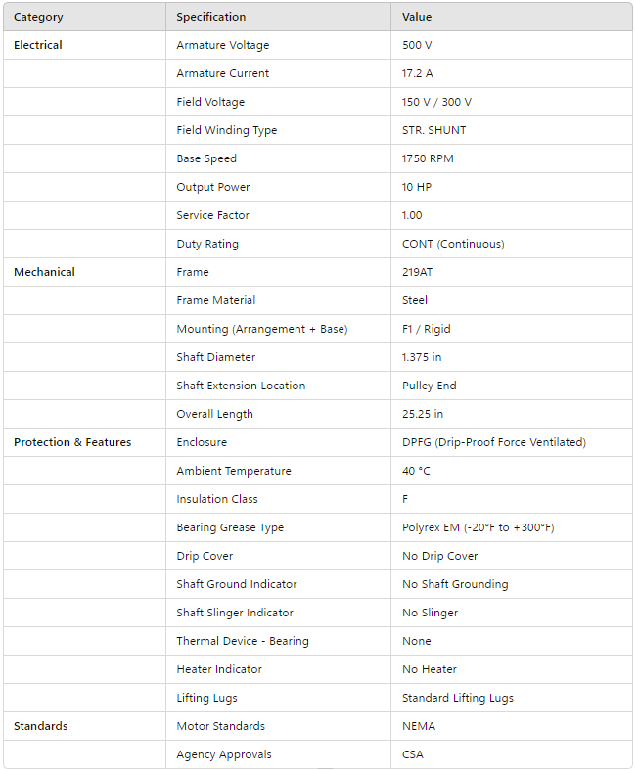Select the Insulation Class specification cell

click(217, 499)
